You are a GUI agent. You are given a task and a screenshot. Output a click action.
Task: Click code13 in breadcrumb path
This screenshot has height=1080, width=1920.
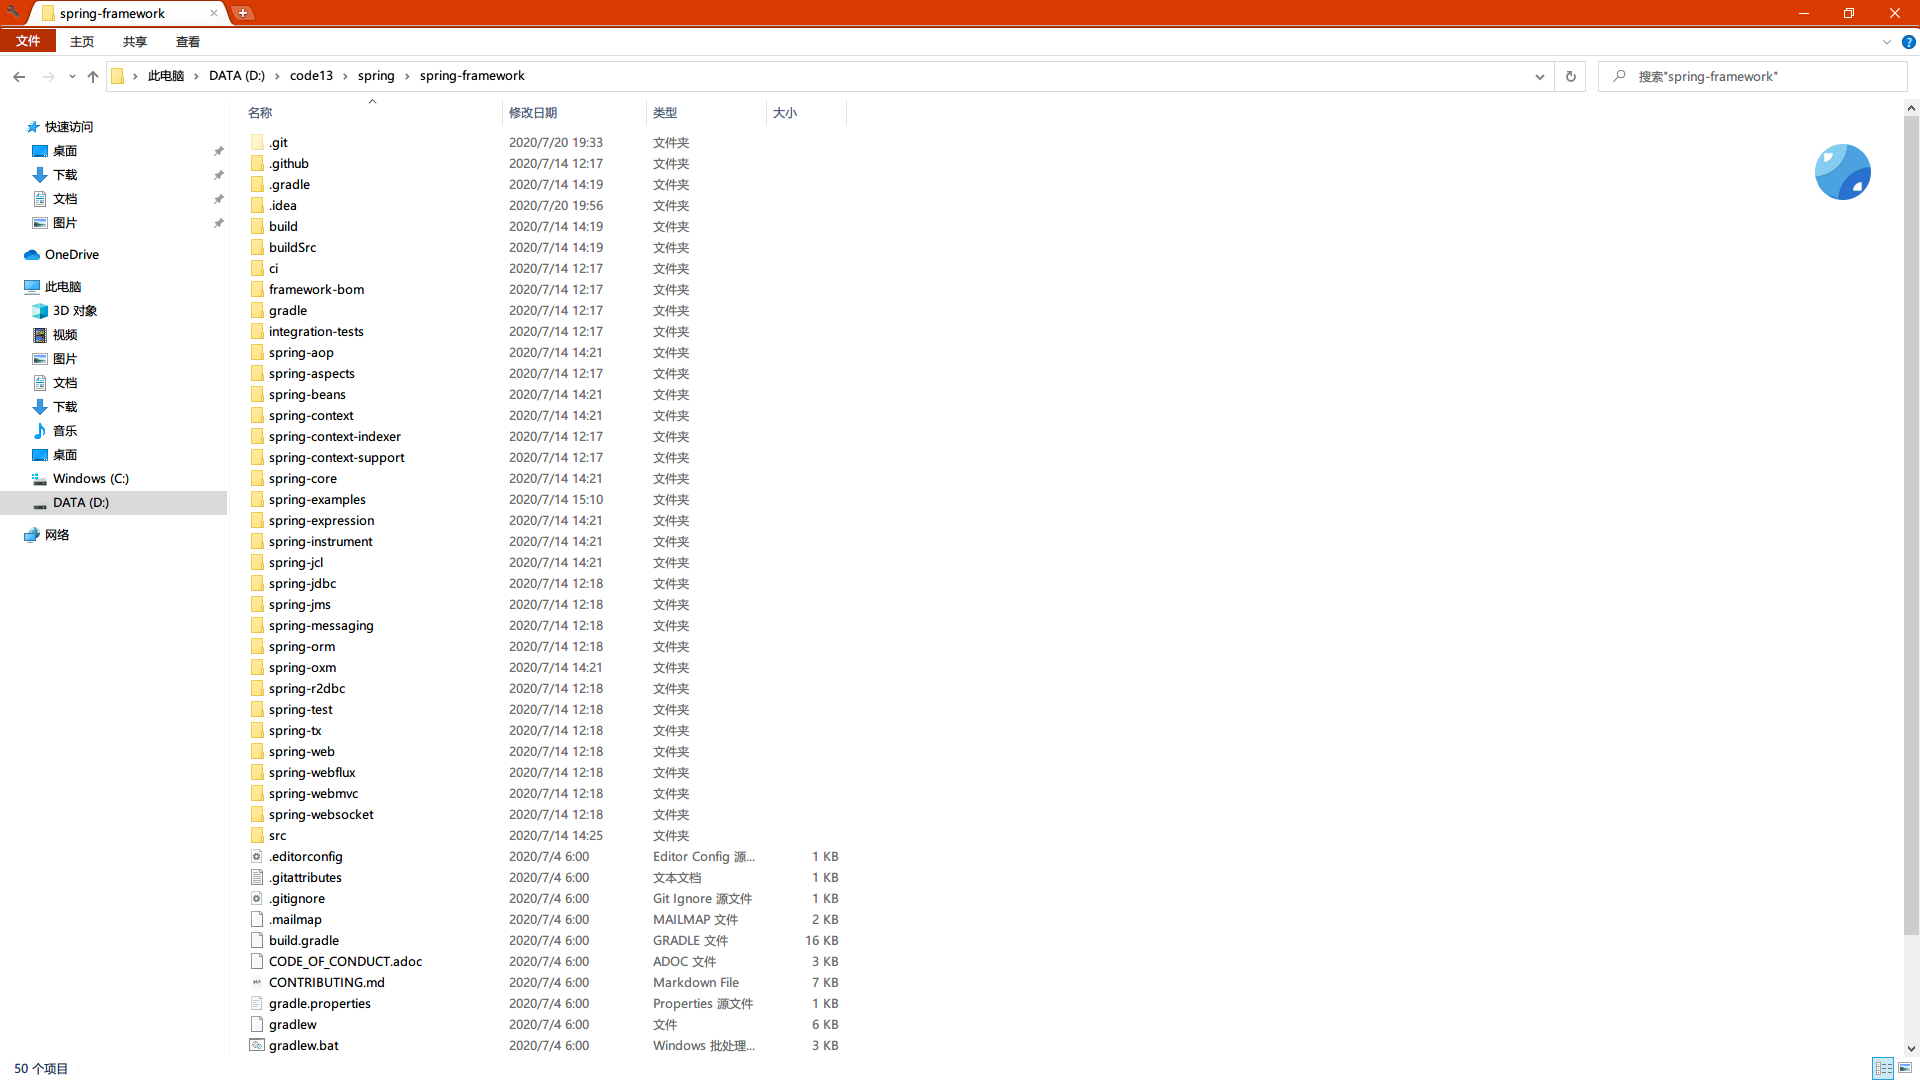pos(311,76)
